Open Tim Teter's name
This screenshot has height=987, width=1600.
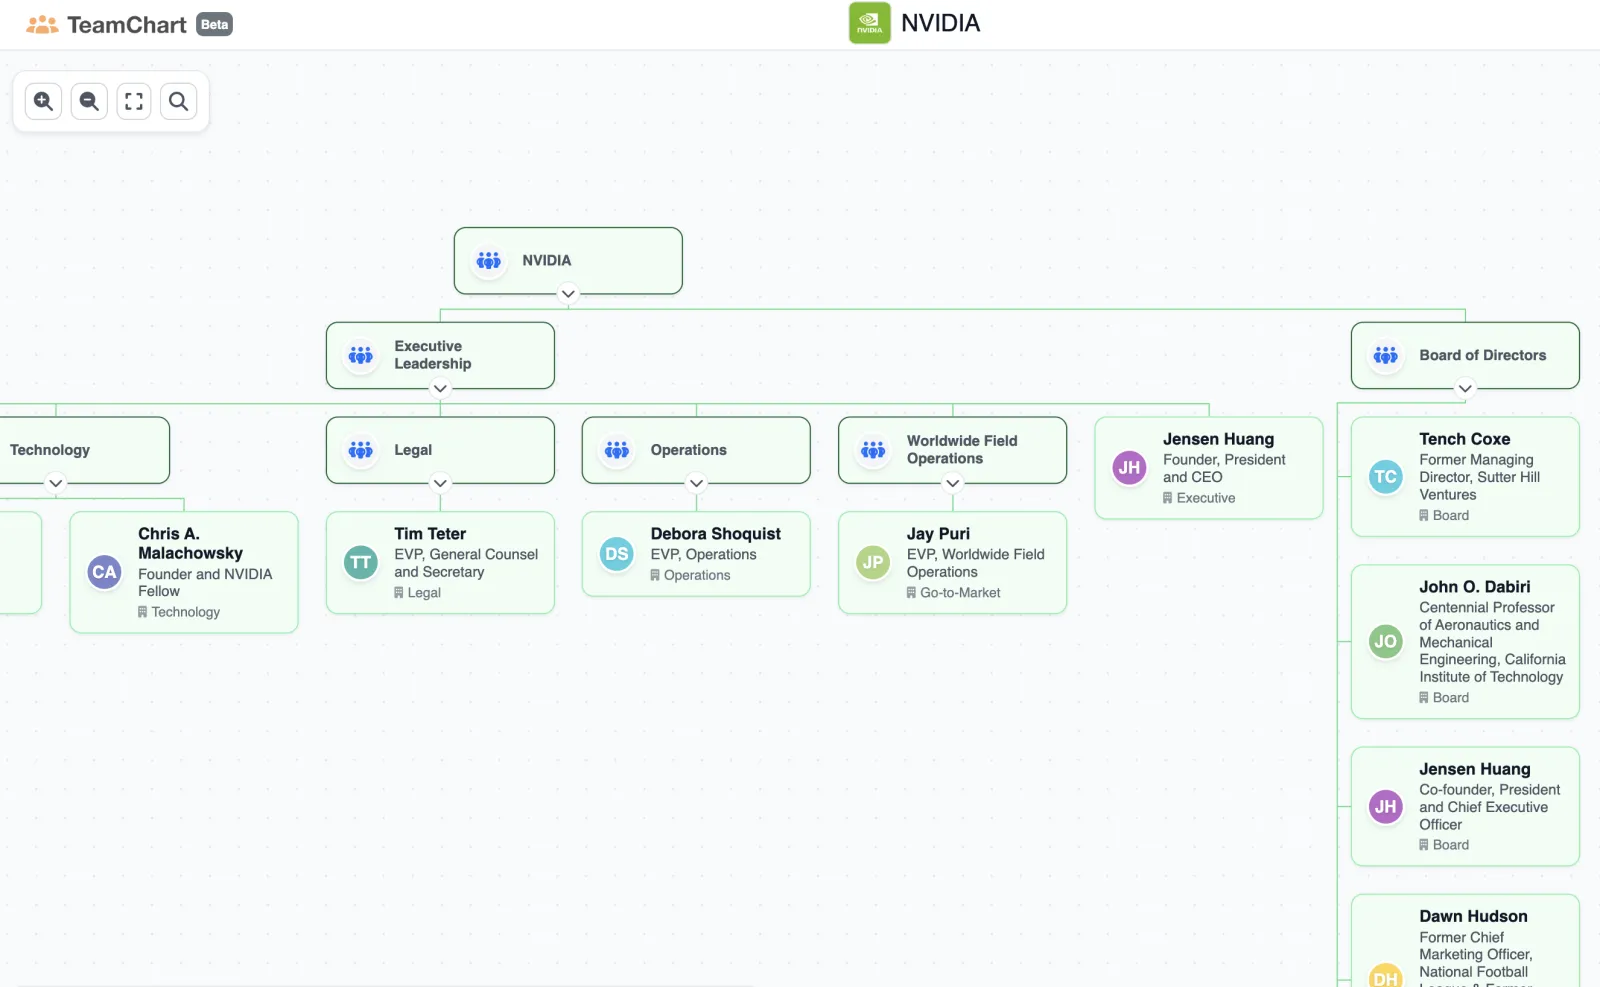(430, 534)
